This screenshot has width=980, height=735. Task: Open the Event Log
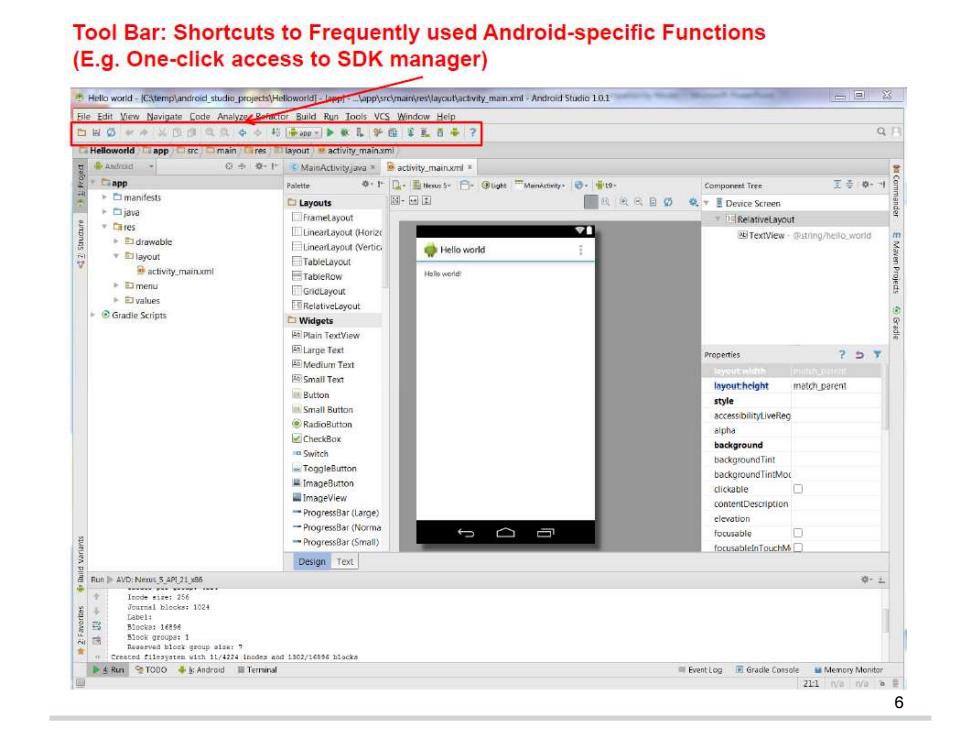click(x=700, y=669)
